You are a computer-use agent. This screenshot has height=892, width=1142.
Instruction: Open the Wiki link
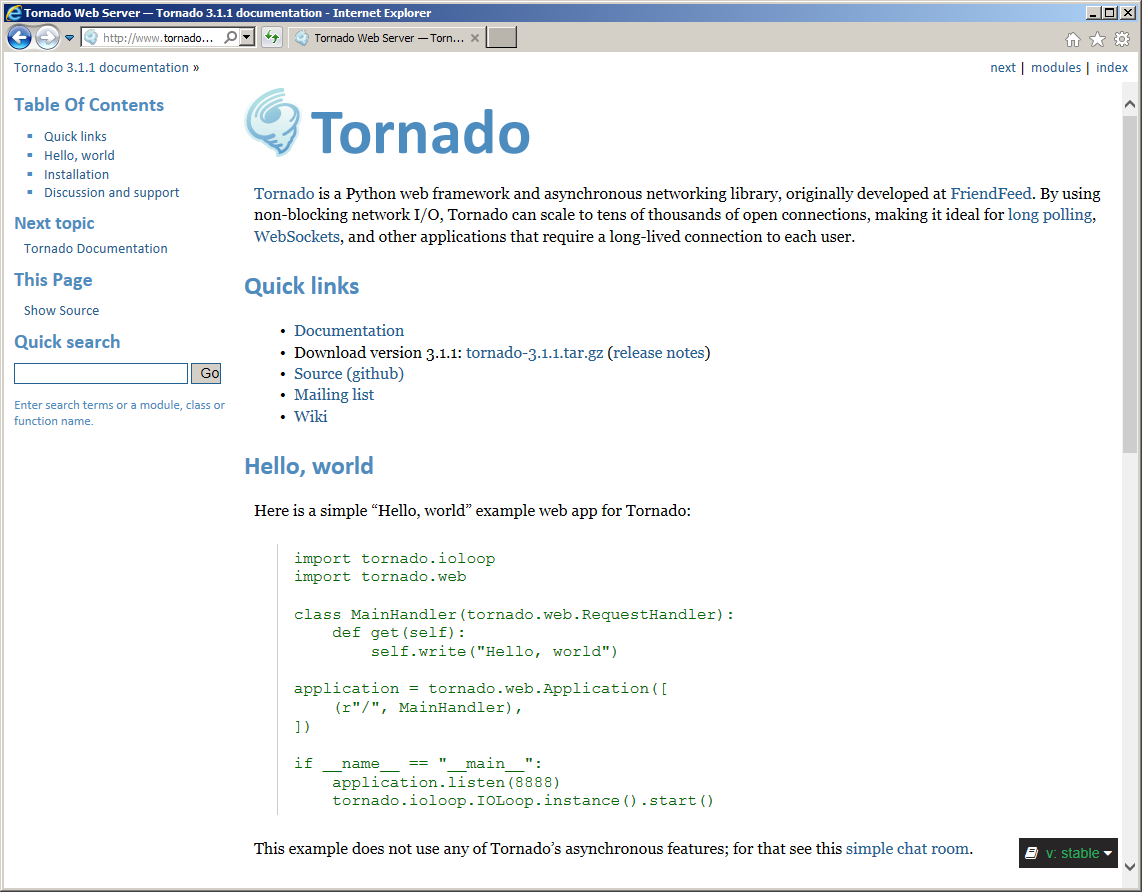click(x=310, y=417)
